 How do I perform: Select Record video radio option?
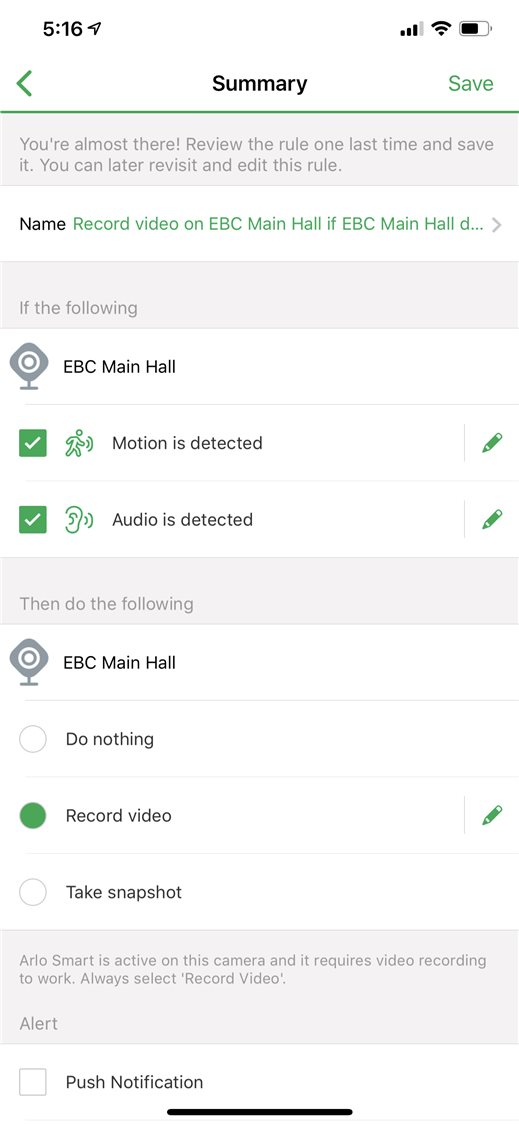pyautogui.click(x=32, y=816)
